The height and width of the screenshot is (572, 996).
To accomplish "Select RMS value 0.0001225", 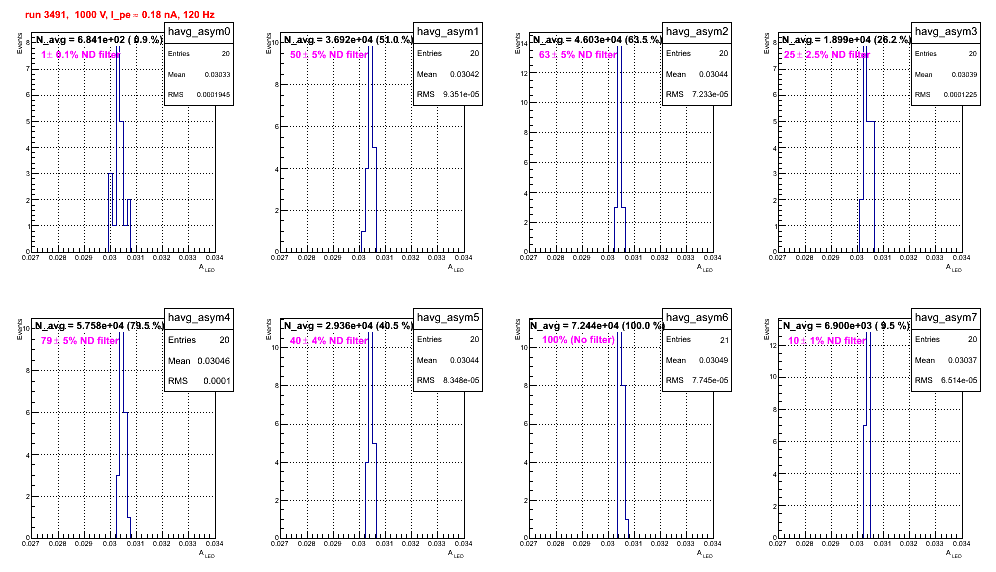I will 960,95.
